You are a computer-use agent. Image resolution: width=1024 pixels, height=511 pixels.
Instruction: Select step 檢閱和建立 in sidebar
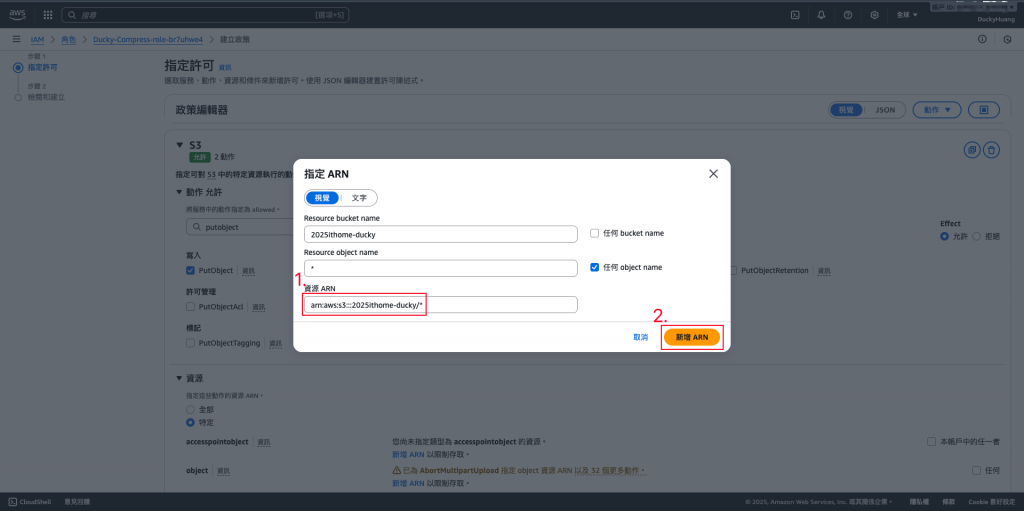(x=46, y=97)
